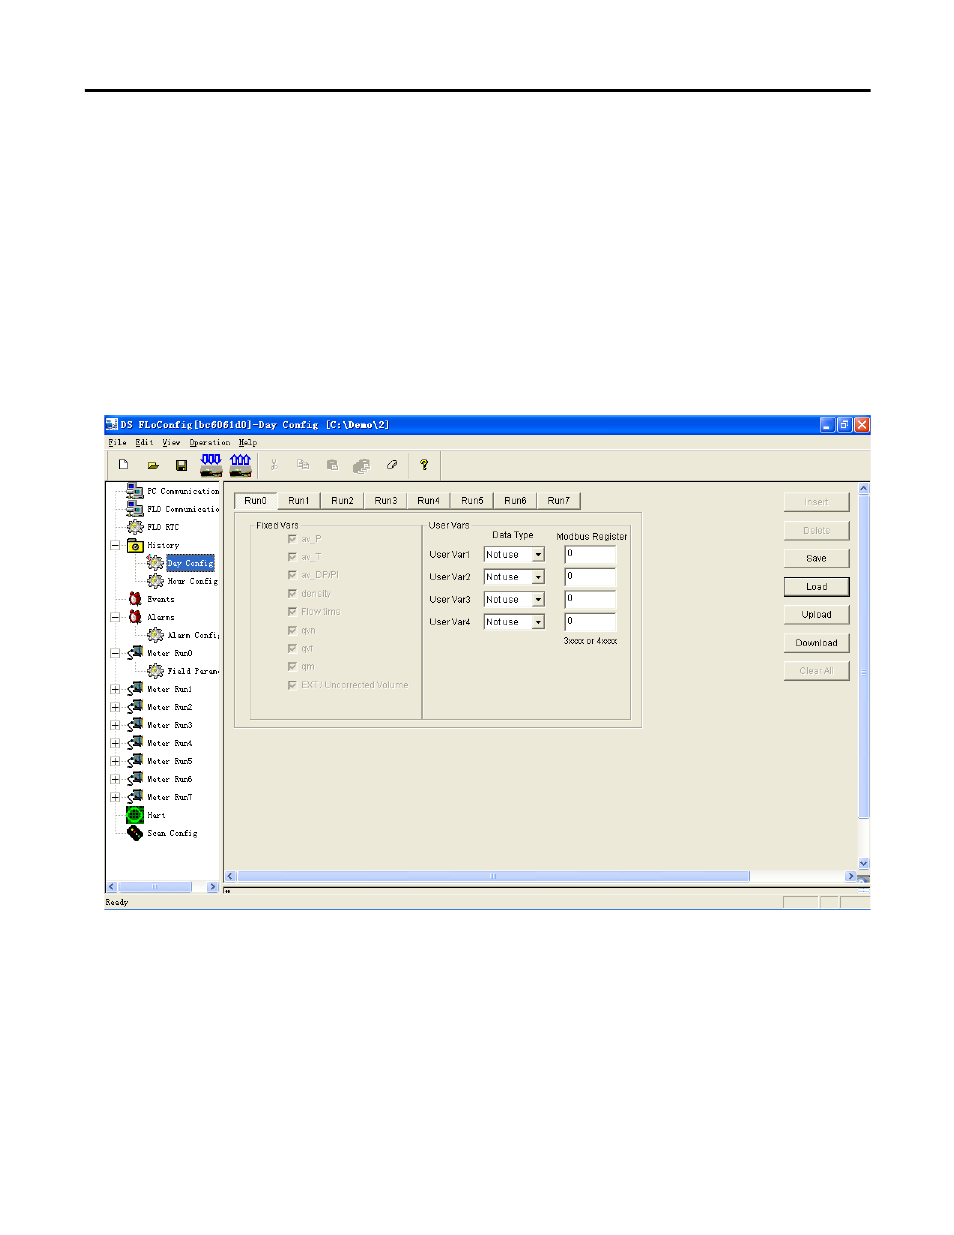This screenshot has width=954, height=1235.
Task: Click the Copy toolbar icon
Action: point(303,465)
